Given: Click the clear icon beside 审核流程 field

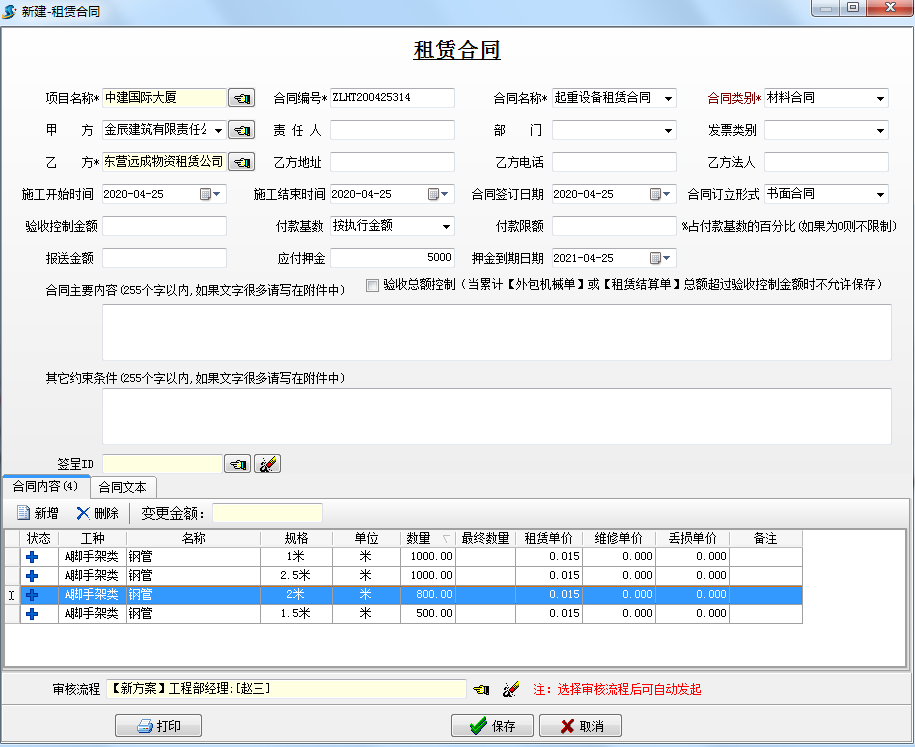Looking at the screenshot, I should [511, 689].
